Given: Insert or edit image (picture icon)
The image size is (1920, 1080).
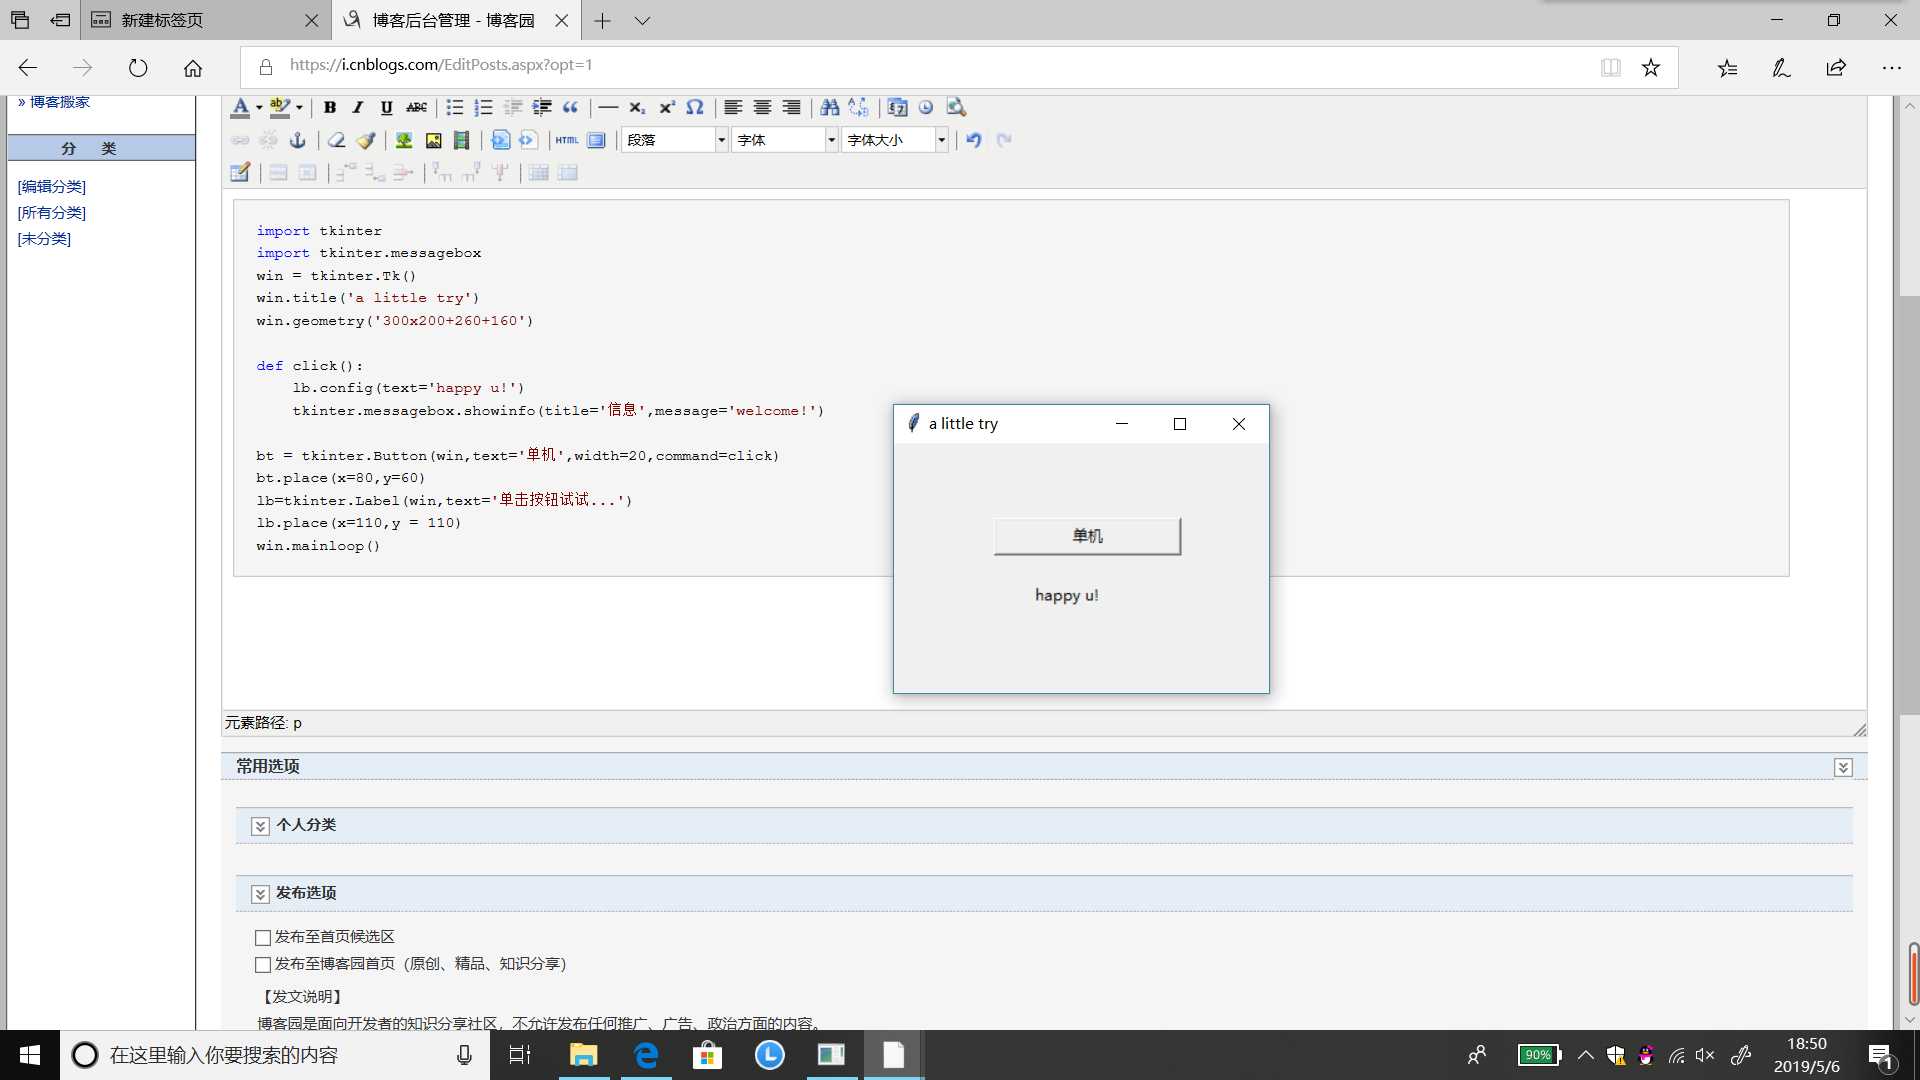Looking at the screenshot, I should tap(433, 140).
